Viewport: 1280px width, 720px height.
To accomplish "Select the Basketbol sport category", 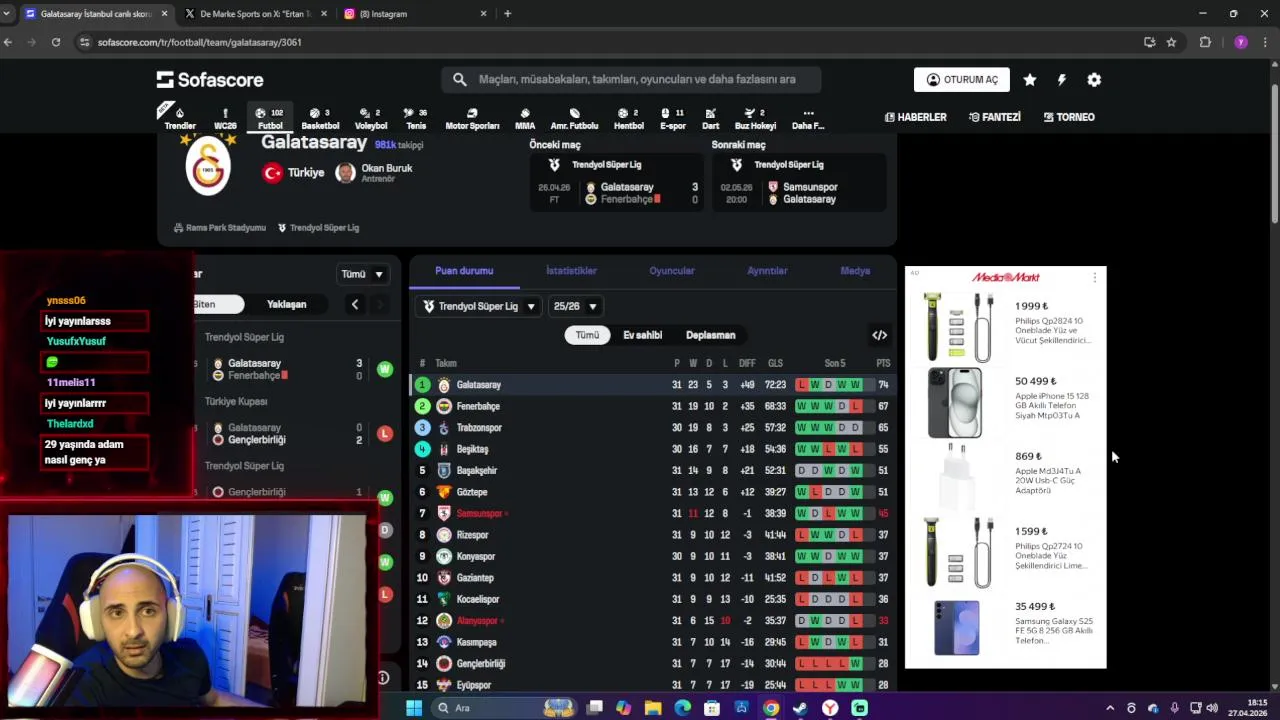I will (x=320, y=118).
